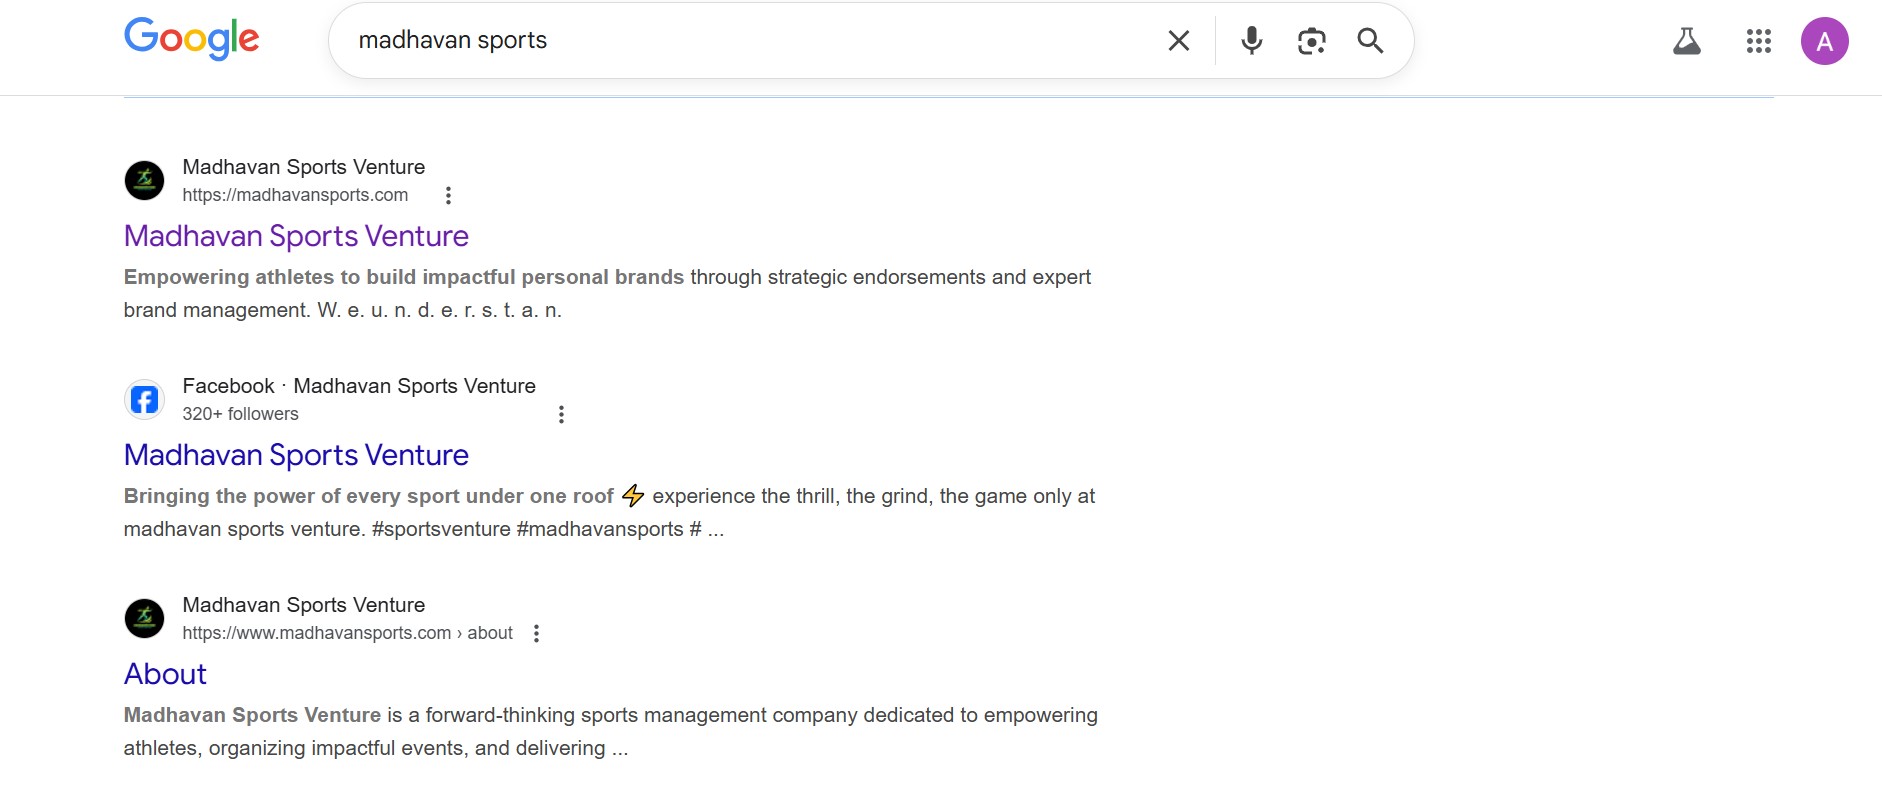
Task: Click the search magnifying glass icon
Action: click(1371, 41)
